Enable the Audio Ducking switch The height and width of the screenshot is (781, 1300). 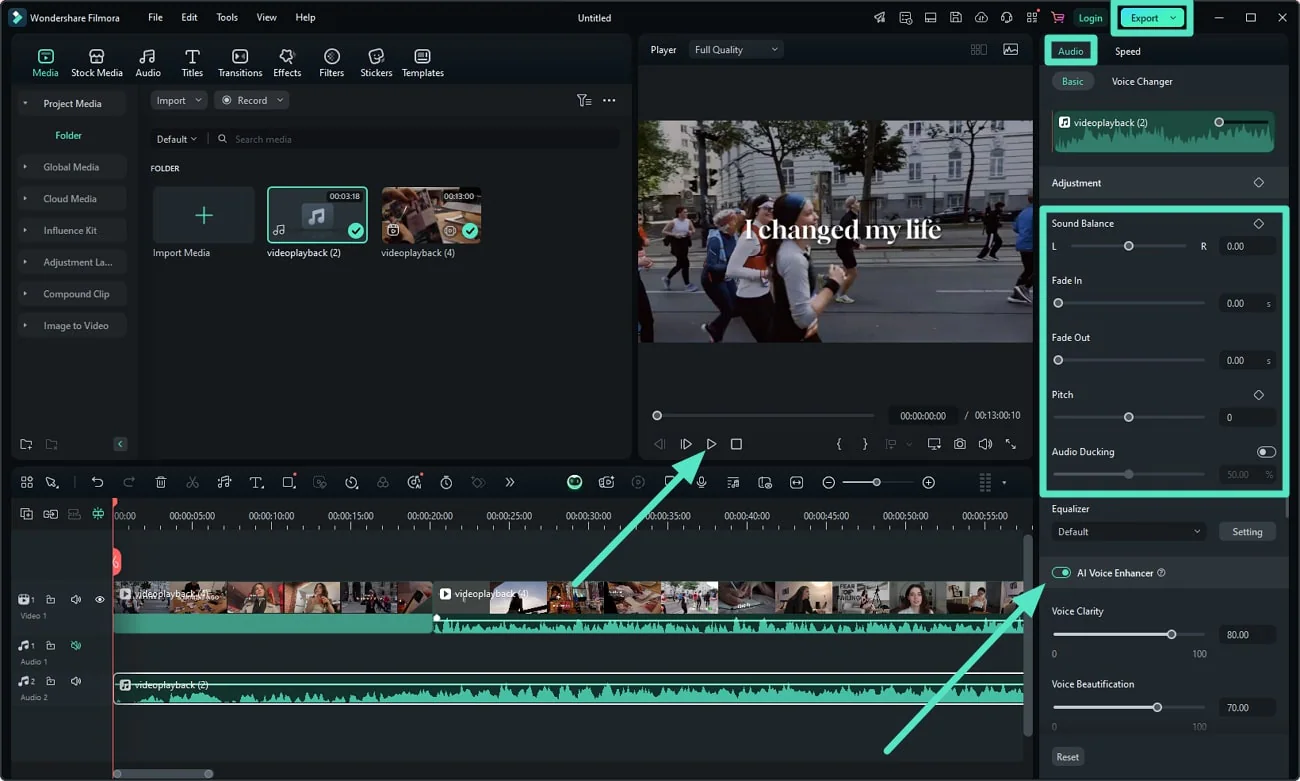pos(1266,452)
